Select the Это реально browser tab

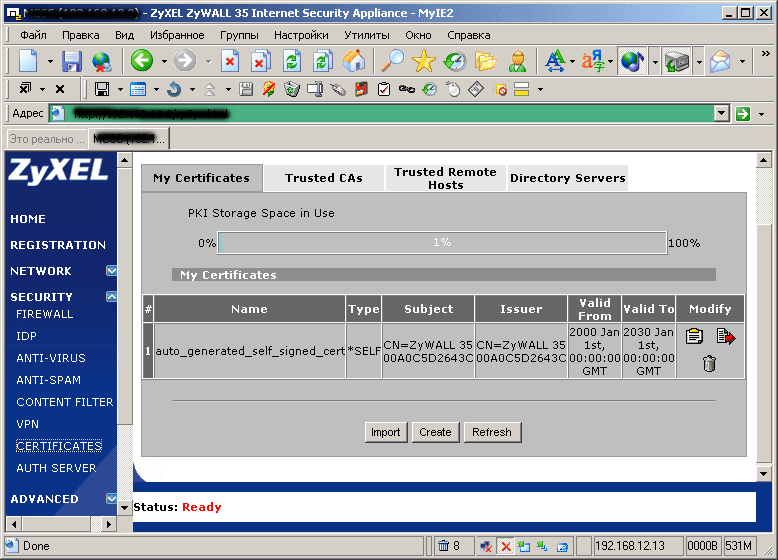click(x=47, y=139)
